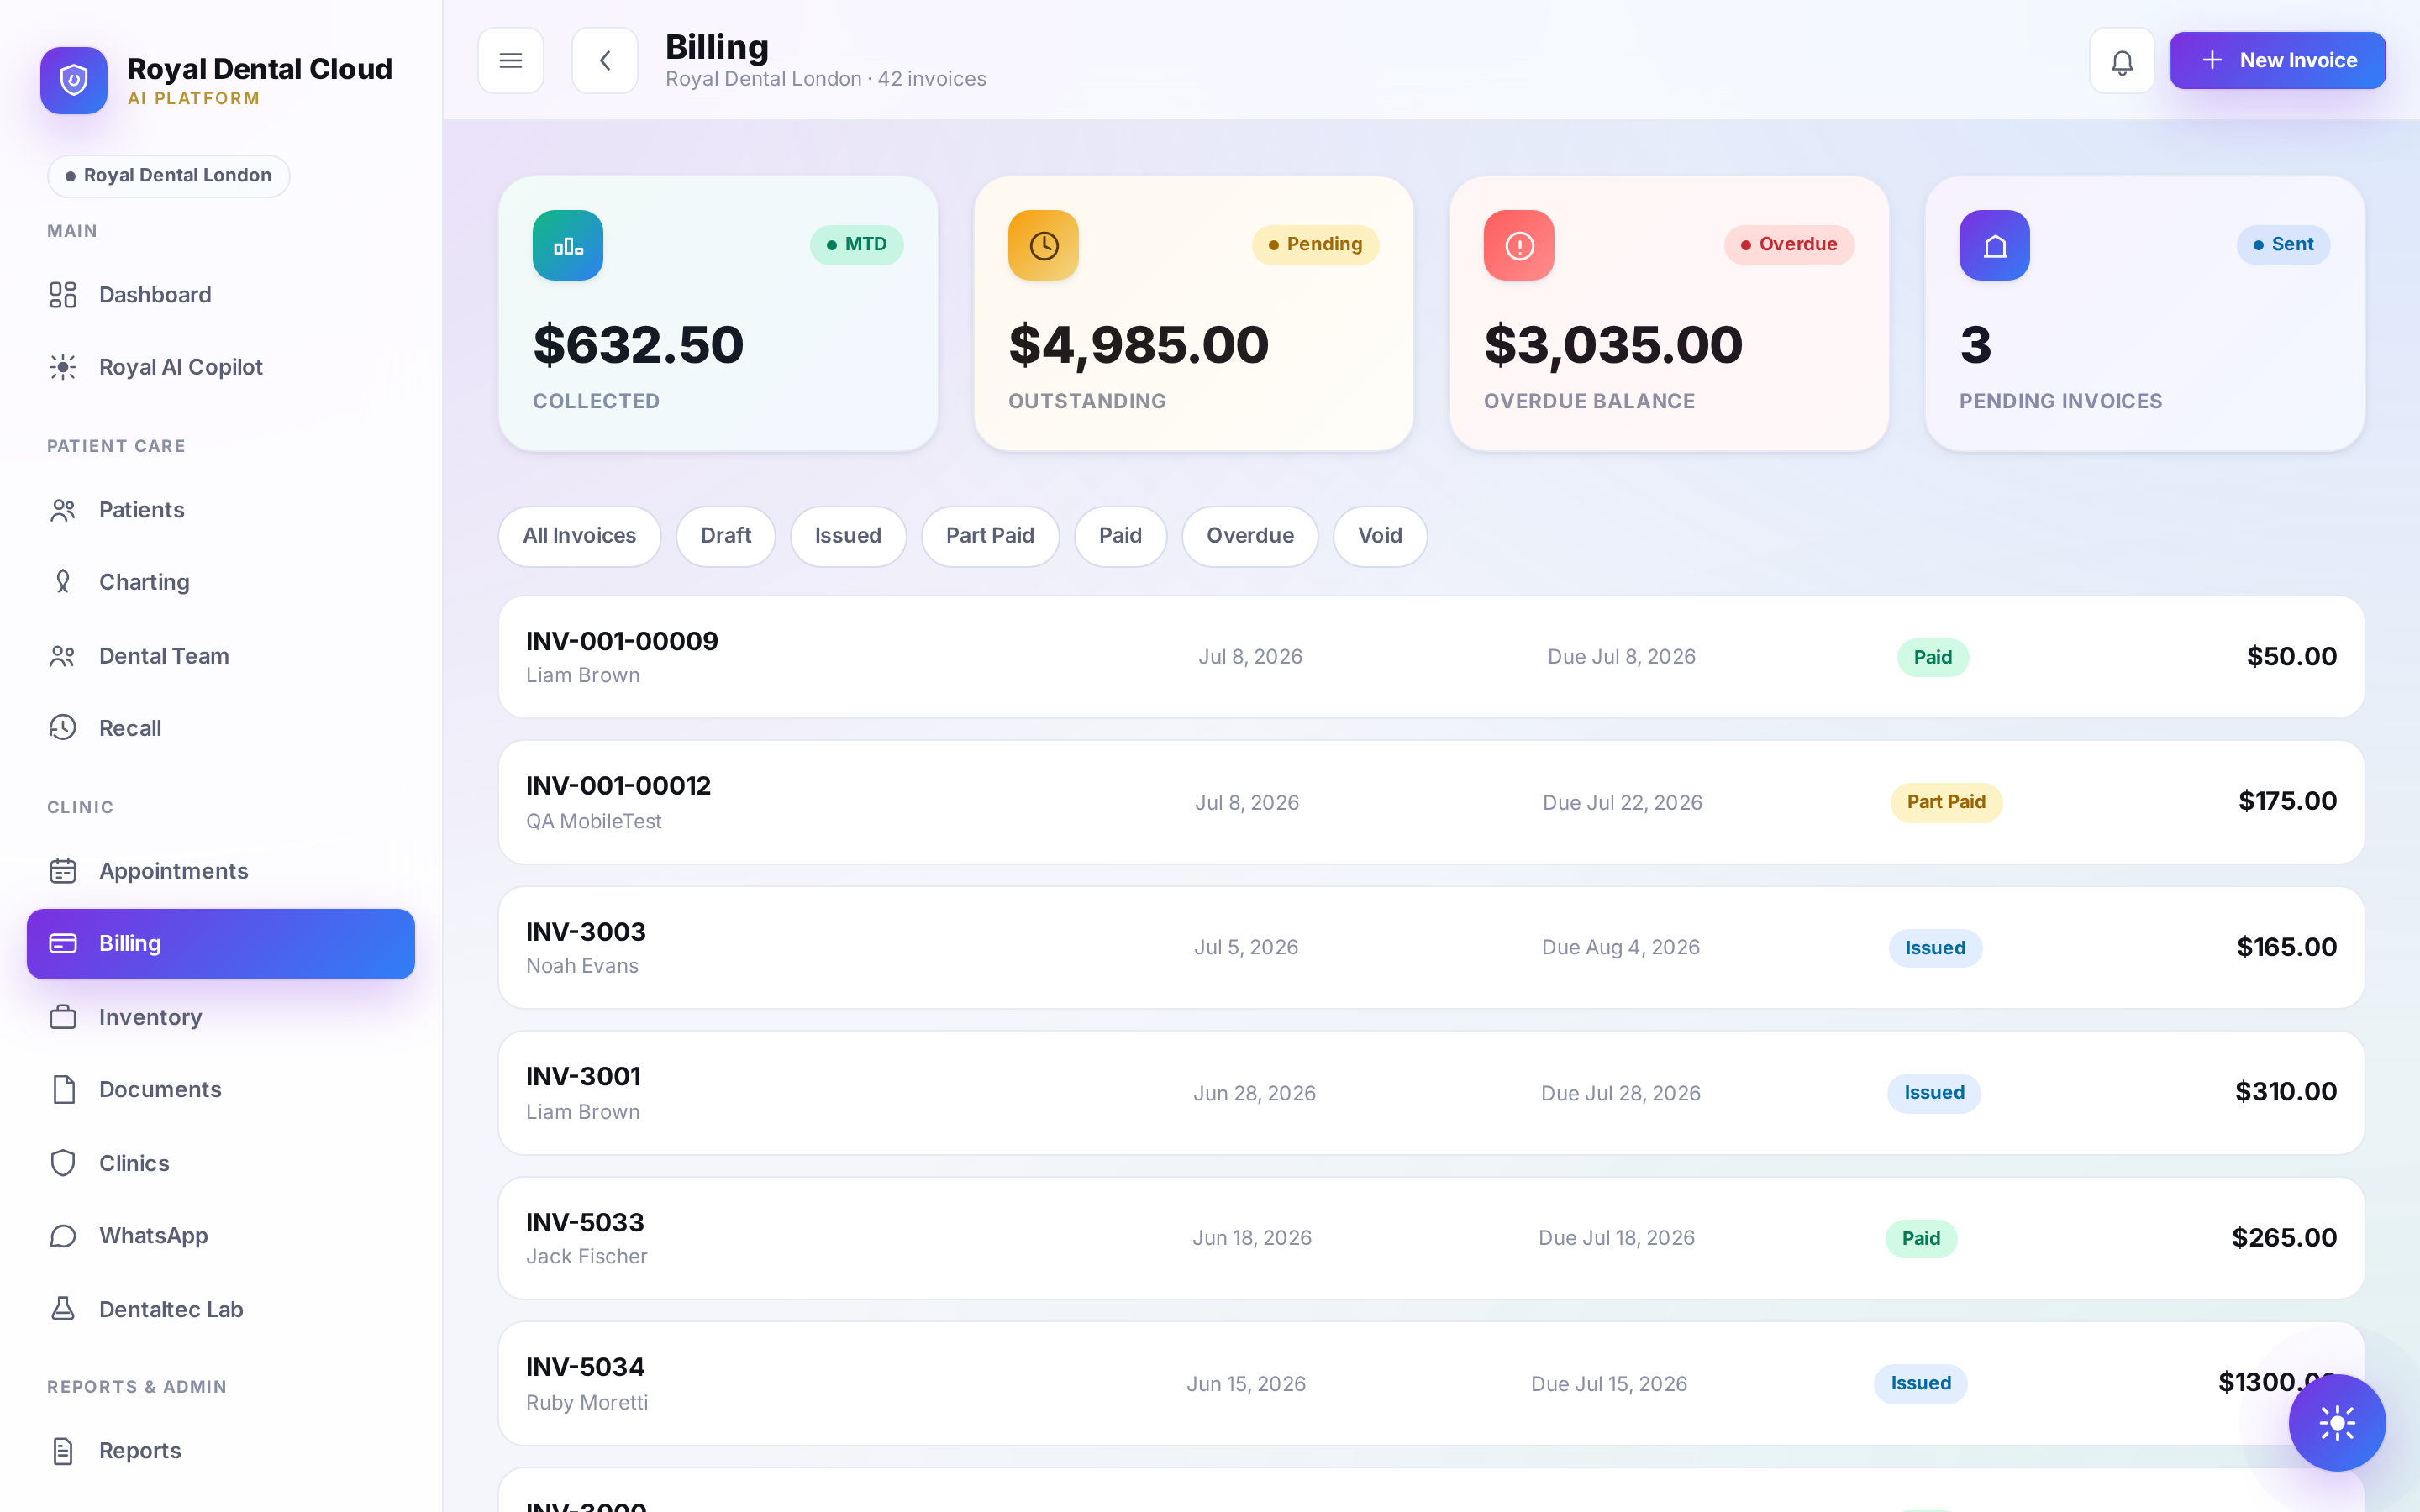Viewport: 2420px width, 1512px height.
Task: Filter invoices by Void
Action: click(x=1380, y=536)
